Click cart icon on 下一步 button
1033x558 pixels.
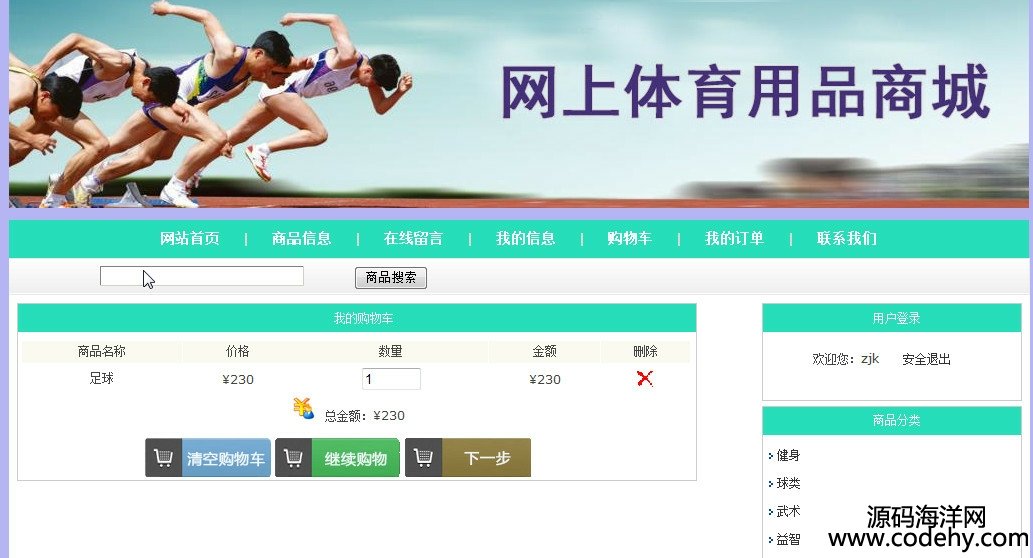tap(424, 457)
